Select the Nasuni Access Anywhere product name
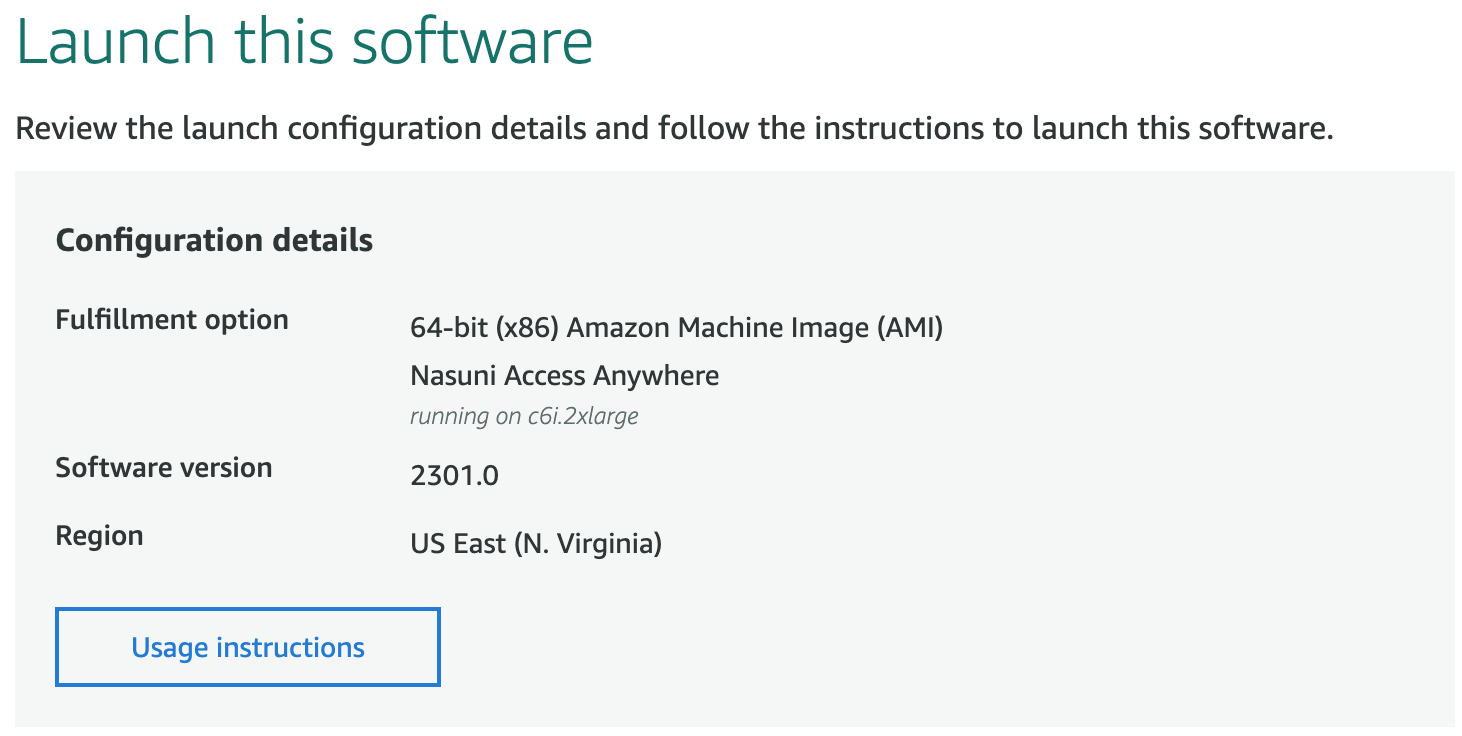 [x=564, y=376]
